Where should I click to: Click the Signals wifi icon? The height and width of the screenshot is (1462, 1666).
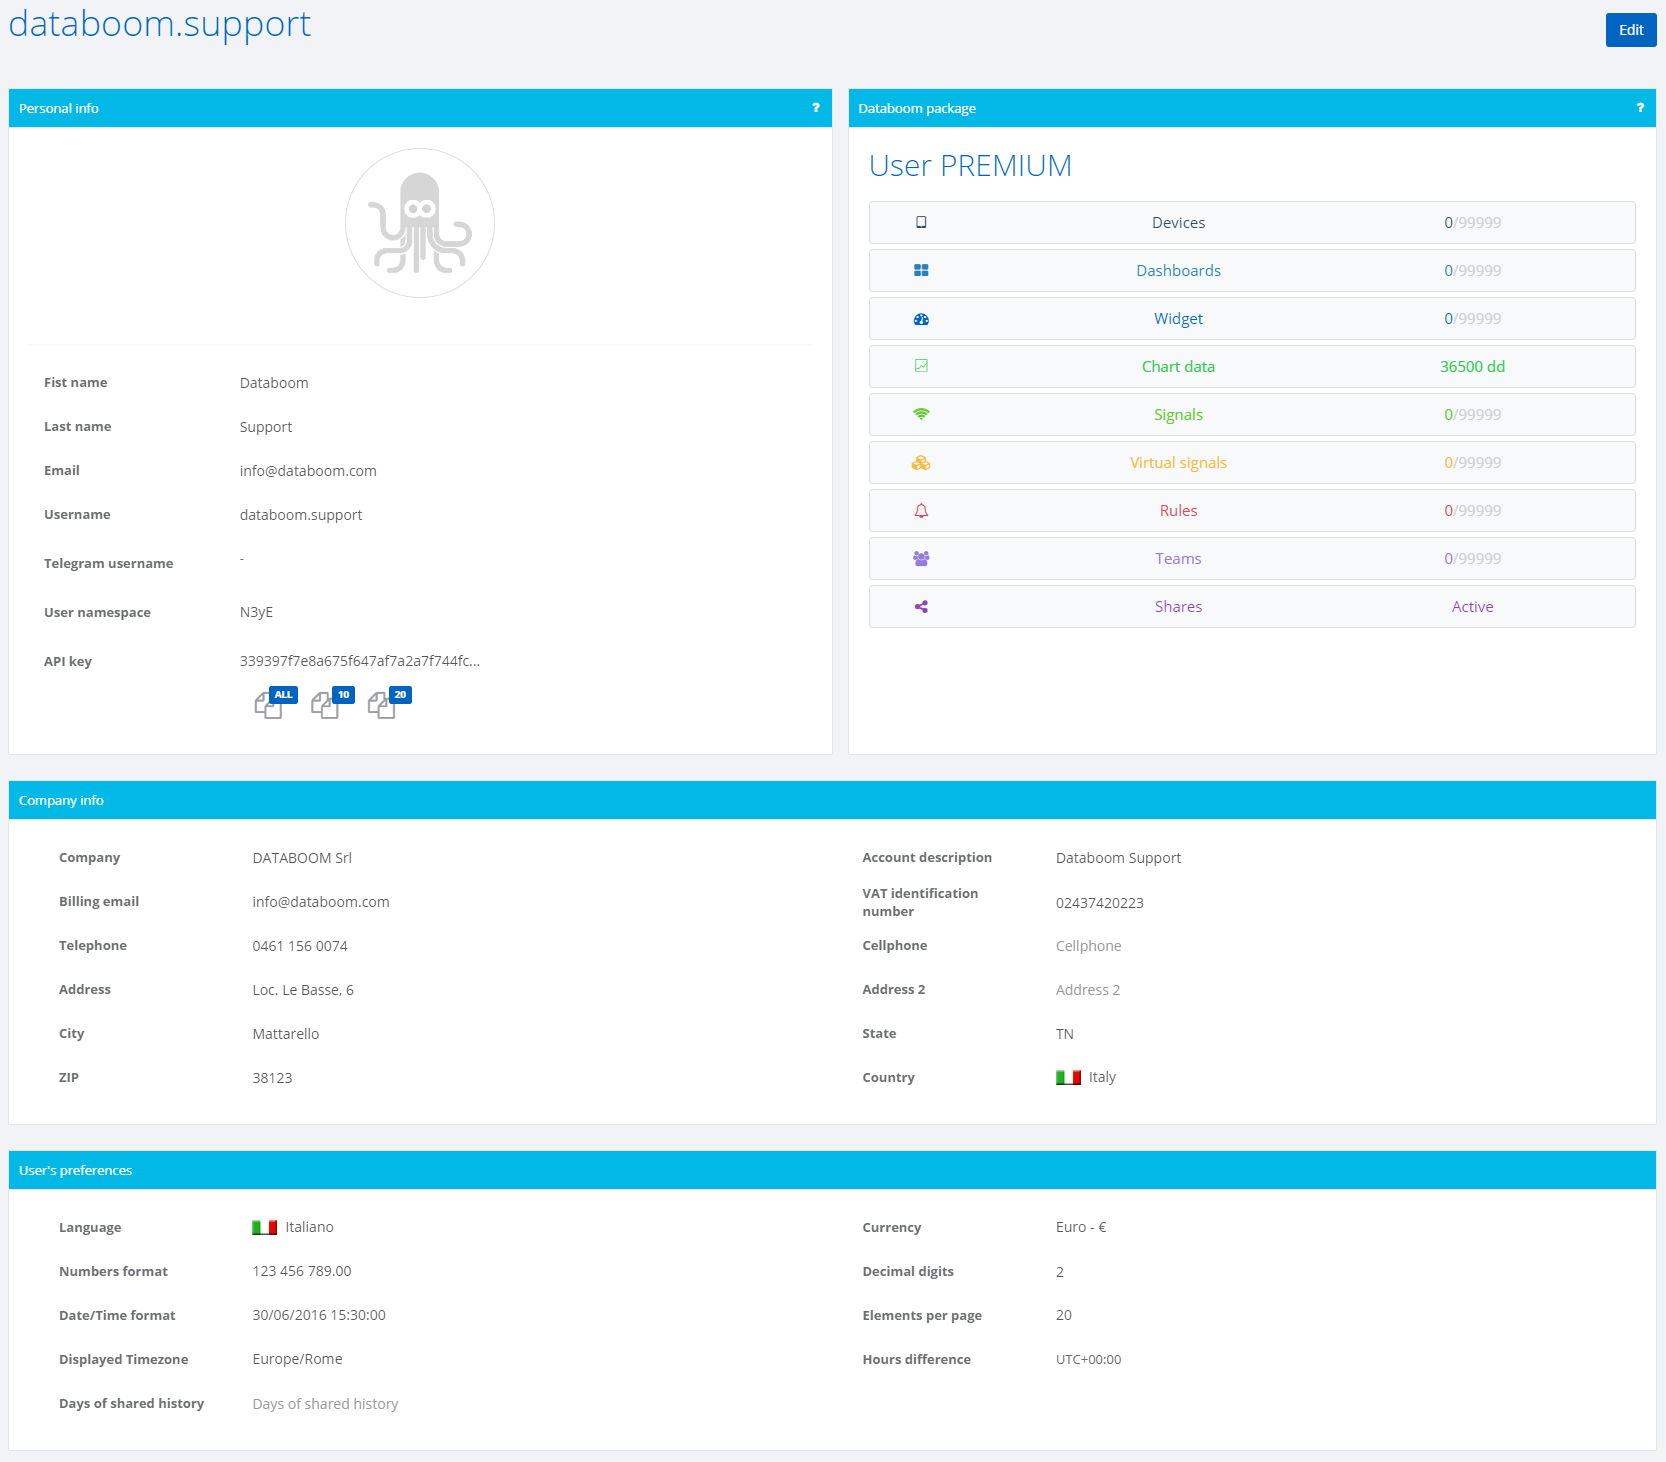[921, 414]
